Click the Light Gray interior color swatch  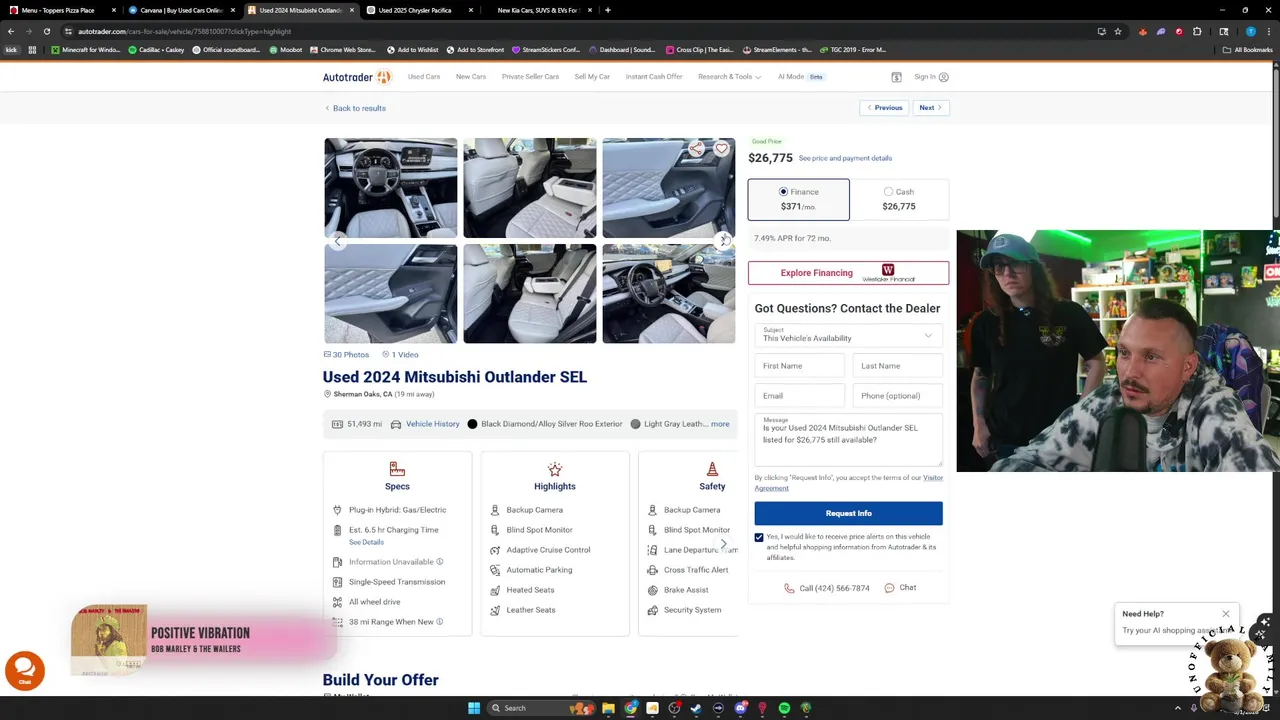coord(635,424)
